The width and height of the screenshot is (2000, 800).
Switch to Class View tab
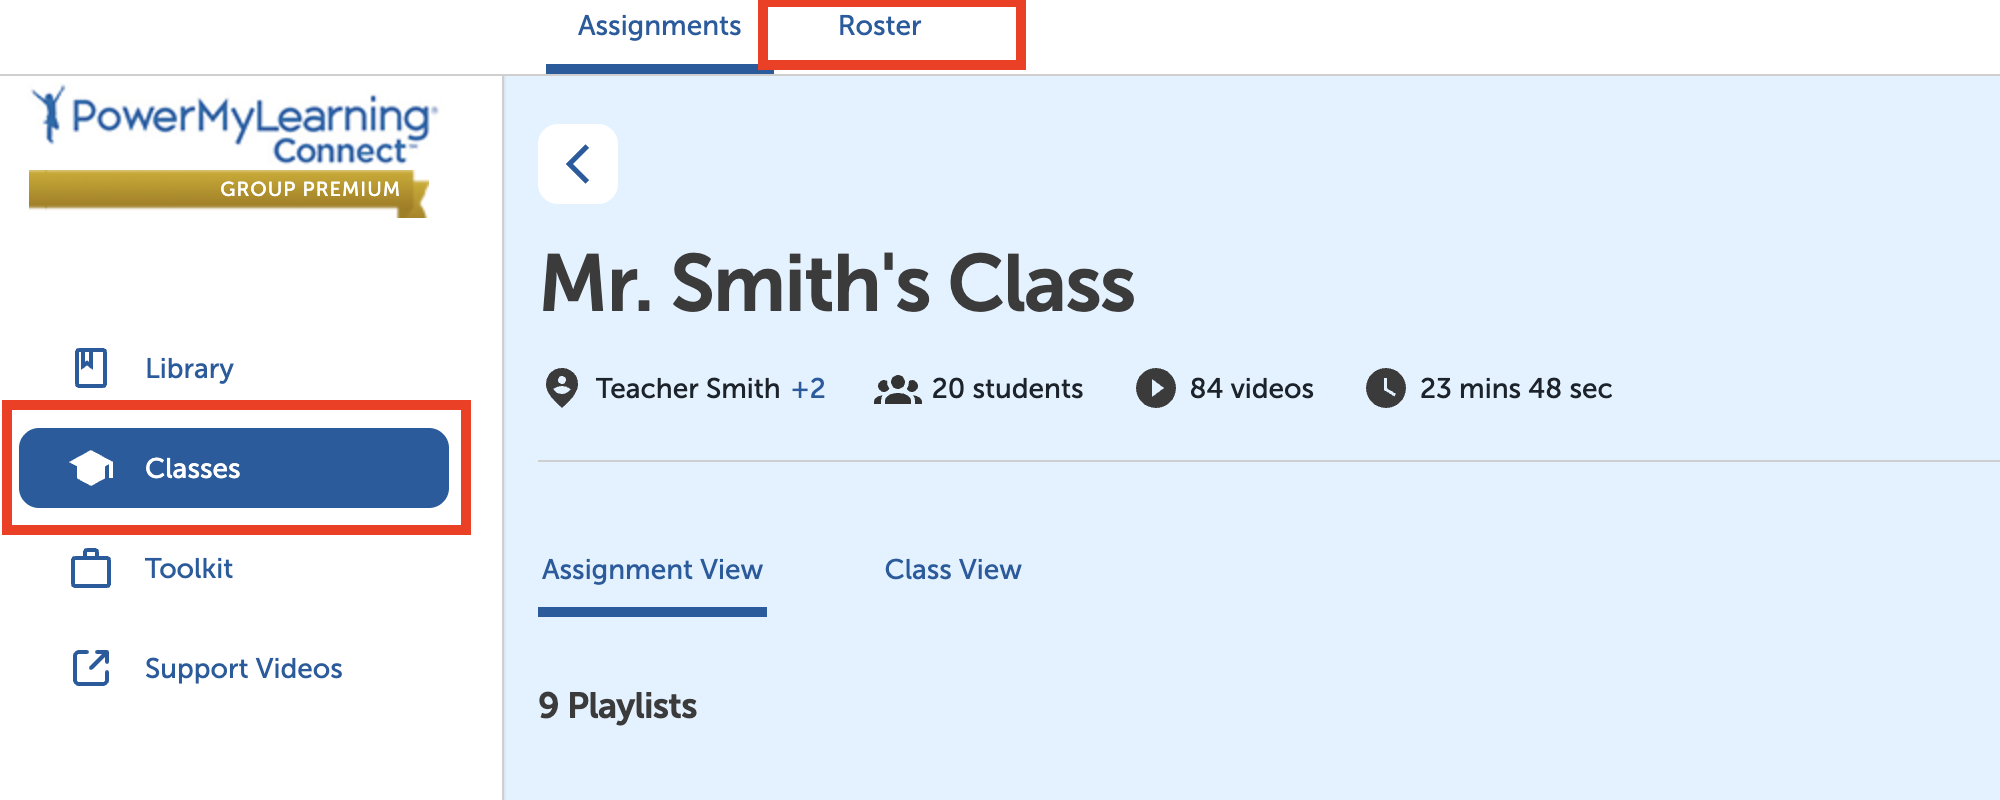point(953,570)
